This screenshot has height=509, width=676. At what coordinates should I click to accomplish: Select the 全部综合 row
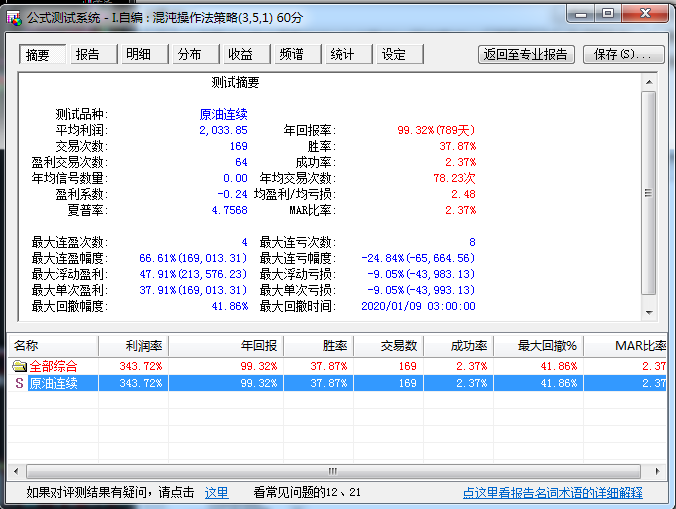click(x=54, y=366)
